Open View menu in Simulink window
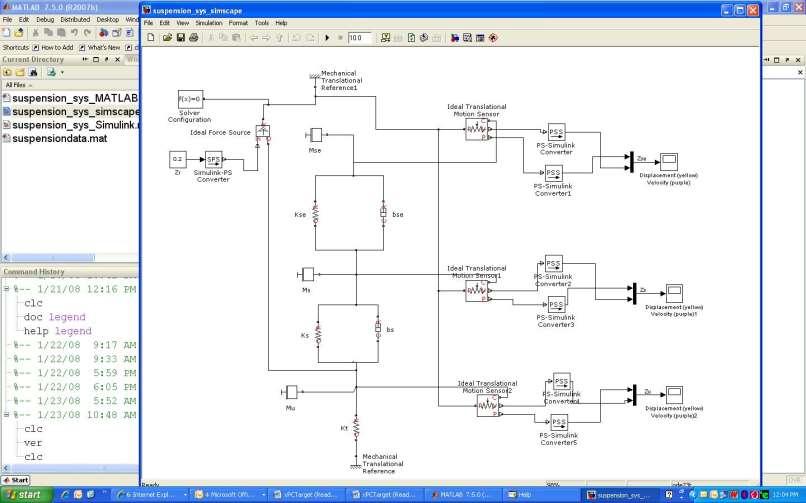The image size is (806, 503). (182, 23)
